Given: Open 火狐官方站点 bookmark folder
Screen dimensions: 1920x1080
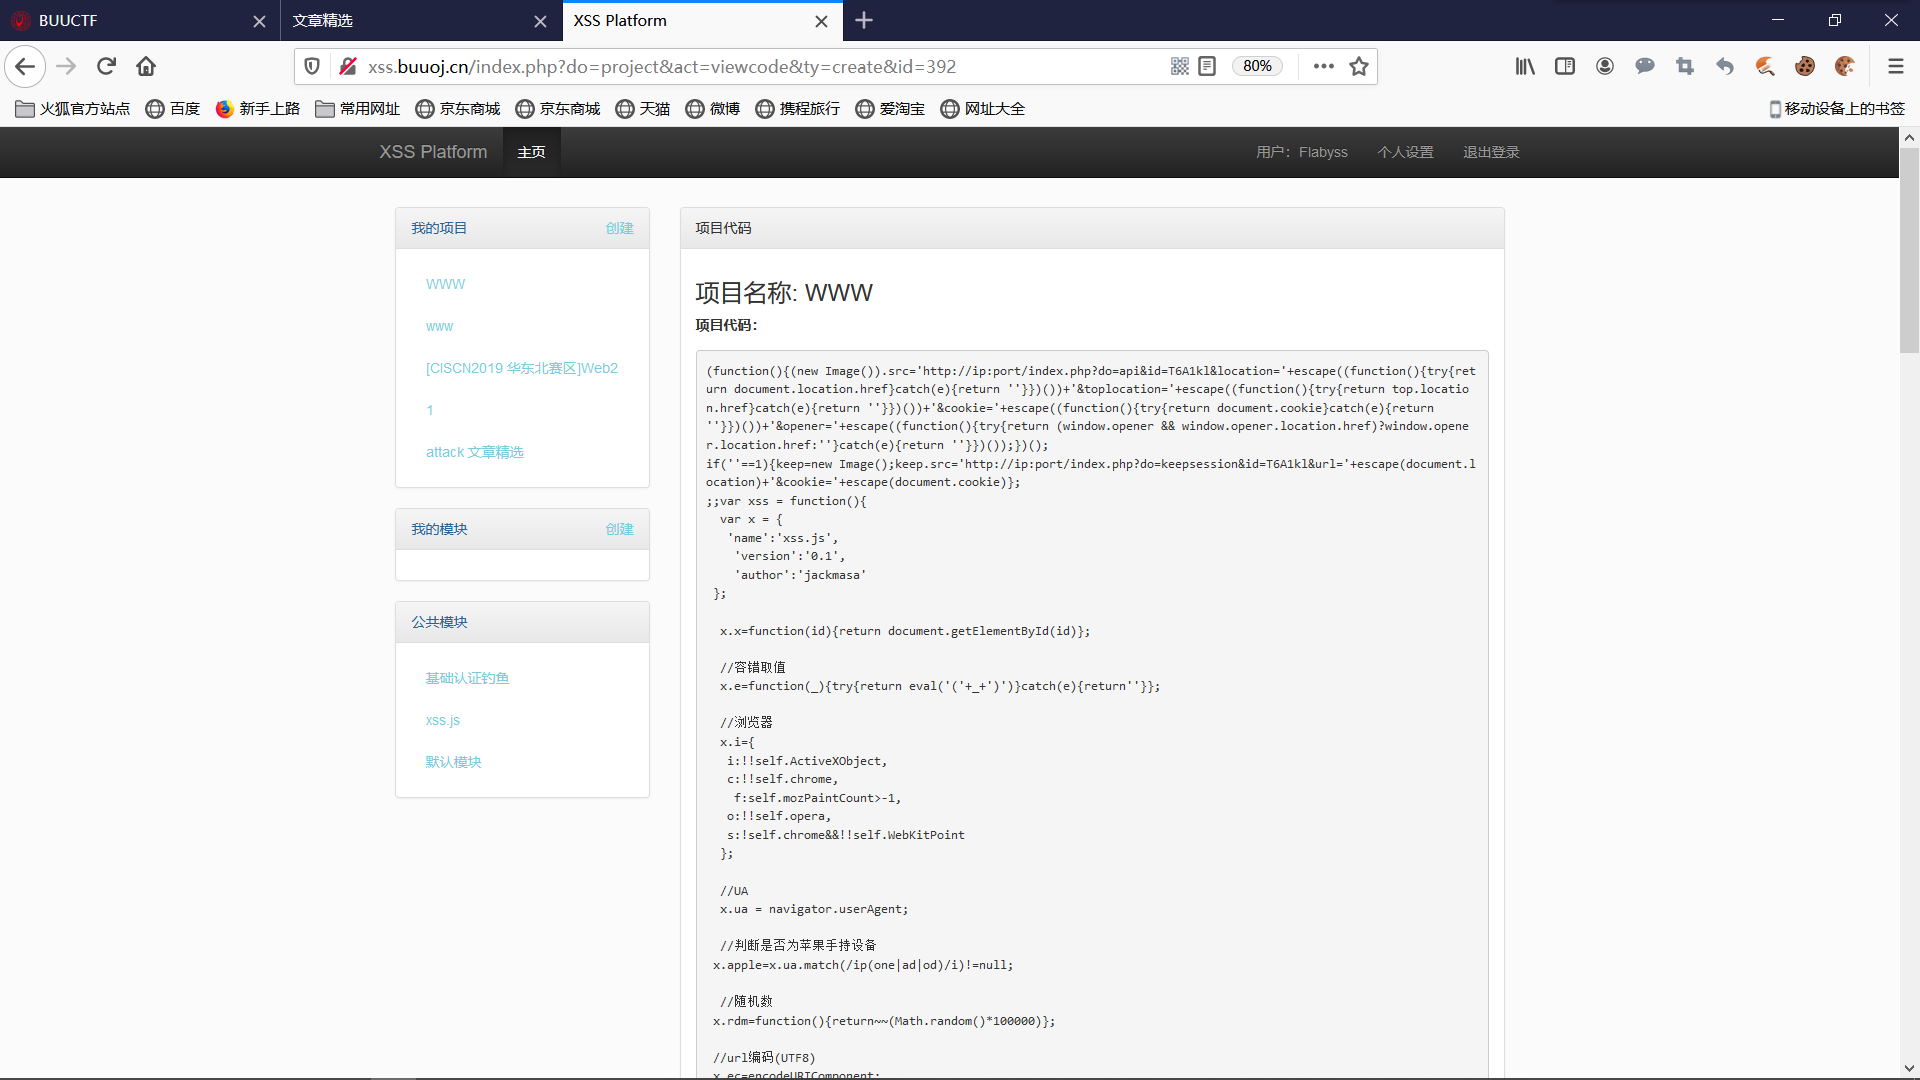Looking at the screenshot, I should pos(73,109).
